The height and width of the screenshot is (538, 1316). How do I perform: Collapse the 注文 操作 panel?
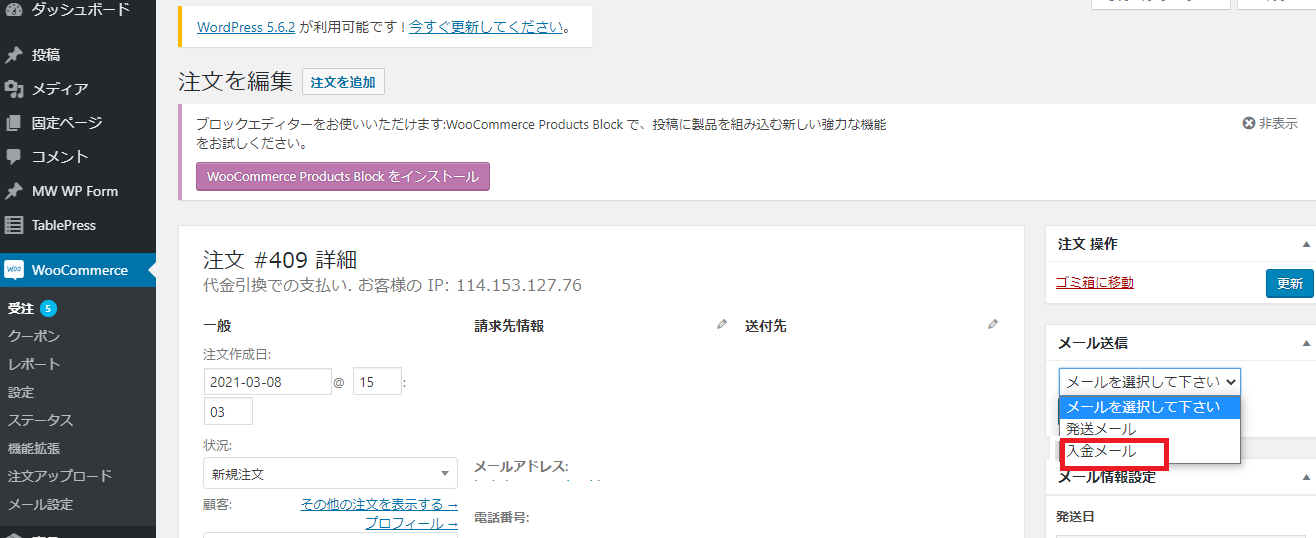pyautogui.click(x=1305, y=244)
